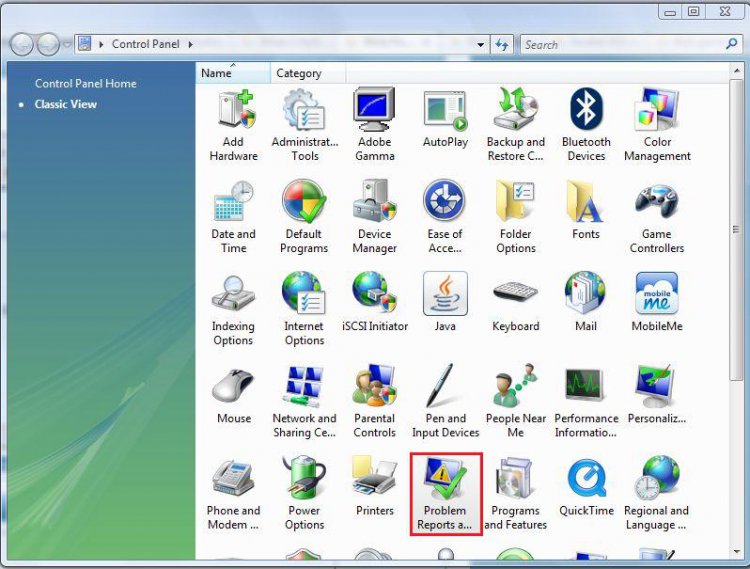Open Backup and Restore Center
Image resolution: width=750 pixels, height=569 pixels.
[x=516, y=125]
